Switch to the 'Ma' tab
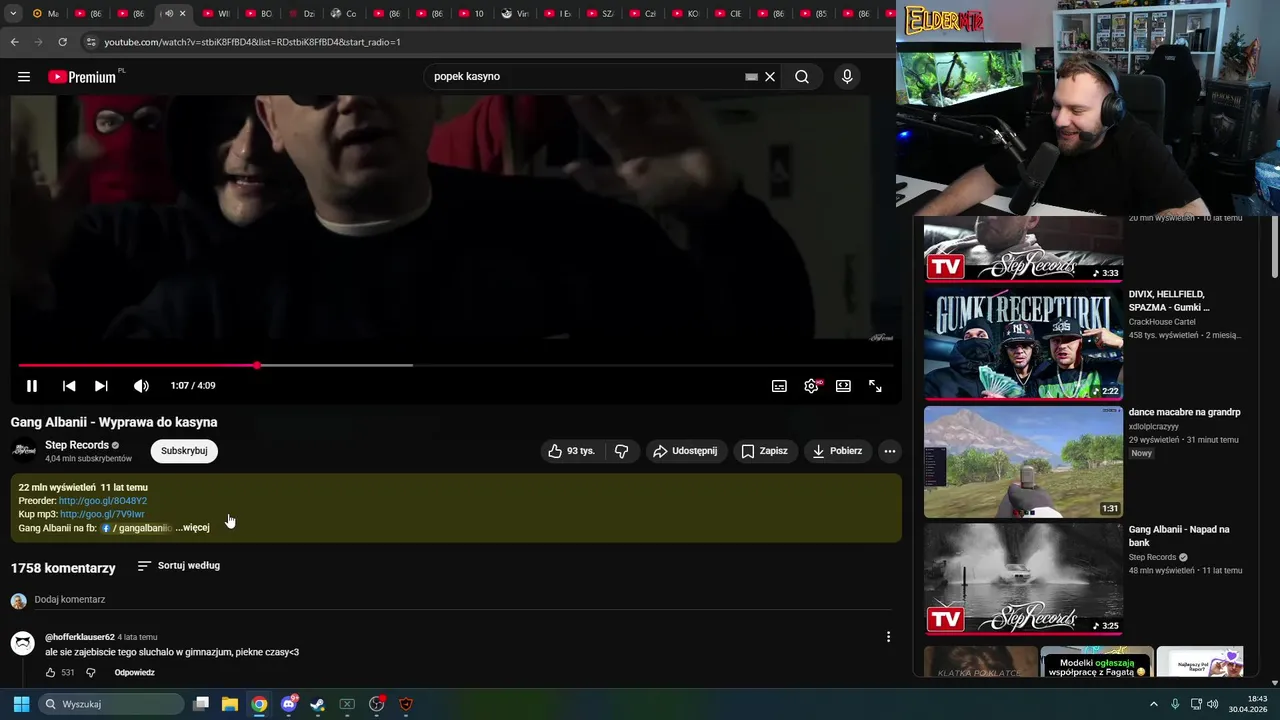The width and height of the screenshot is (1280, 720). pyautogui.click(x=46, y=14)
